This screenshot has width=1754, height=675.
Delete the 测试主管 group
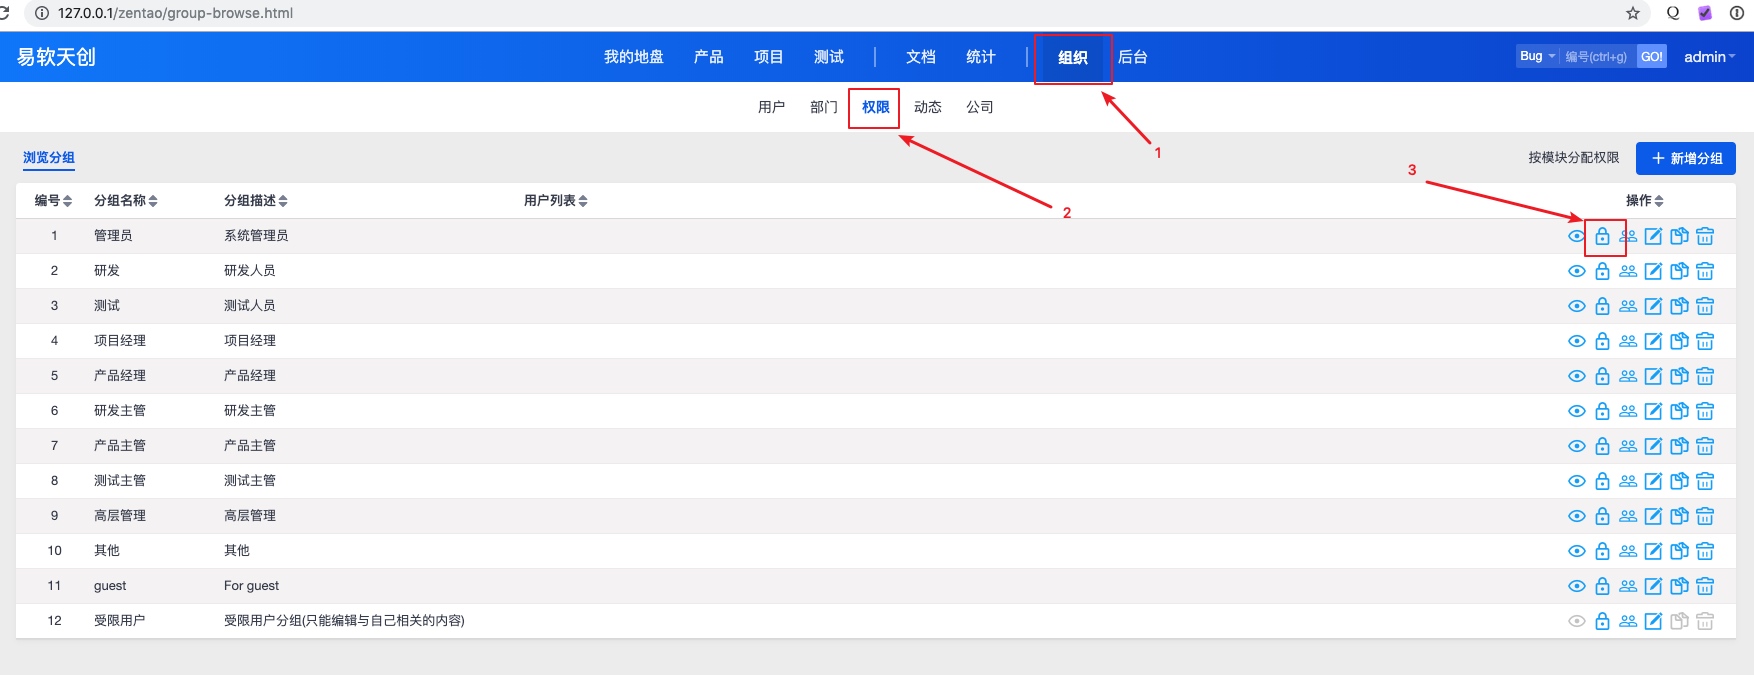[x=1705, y=481]
